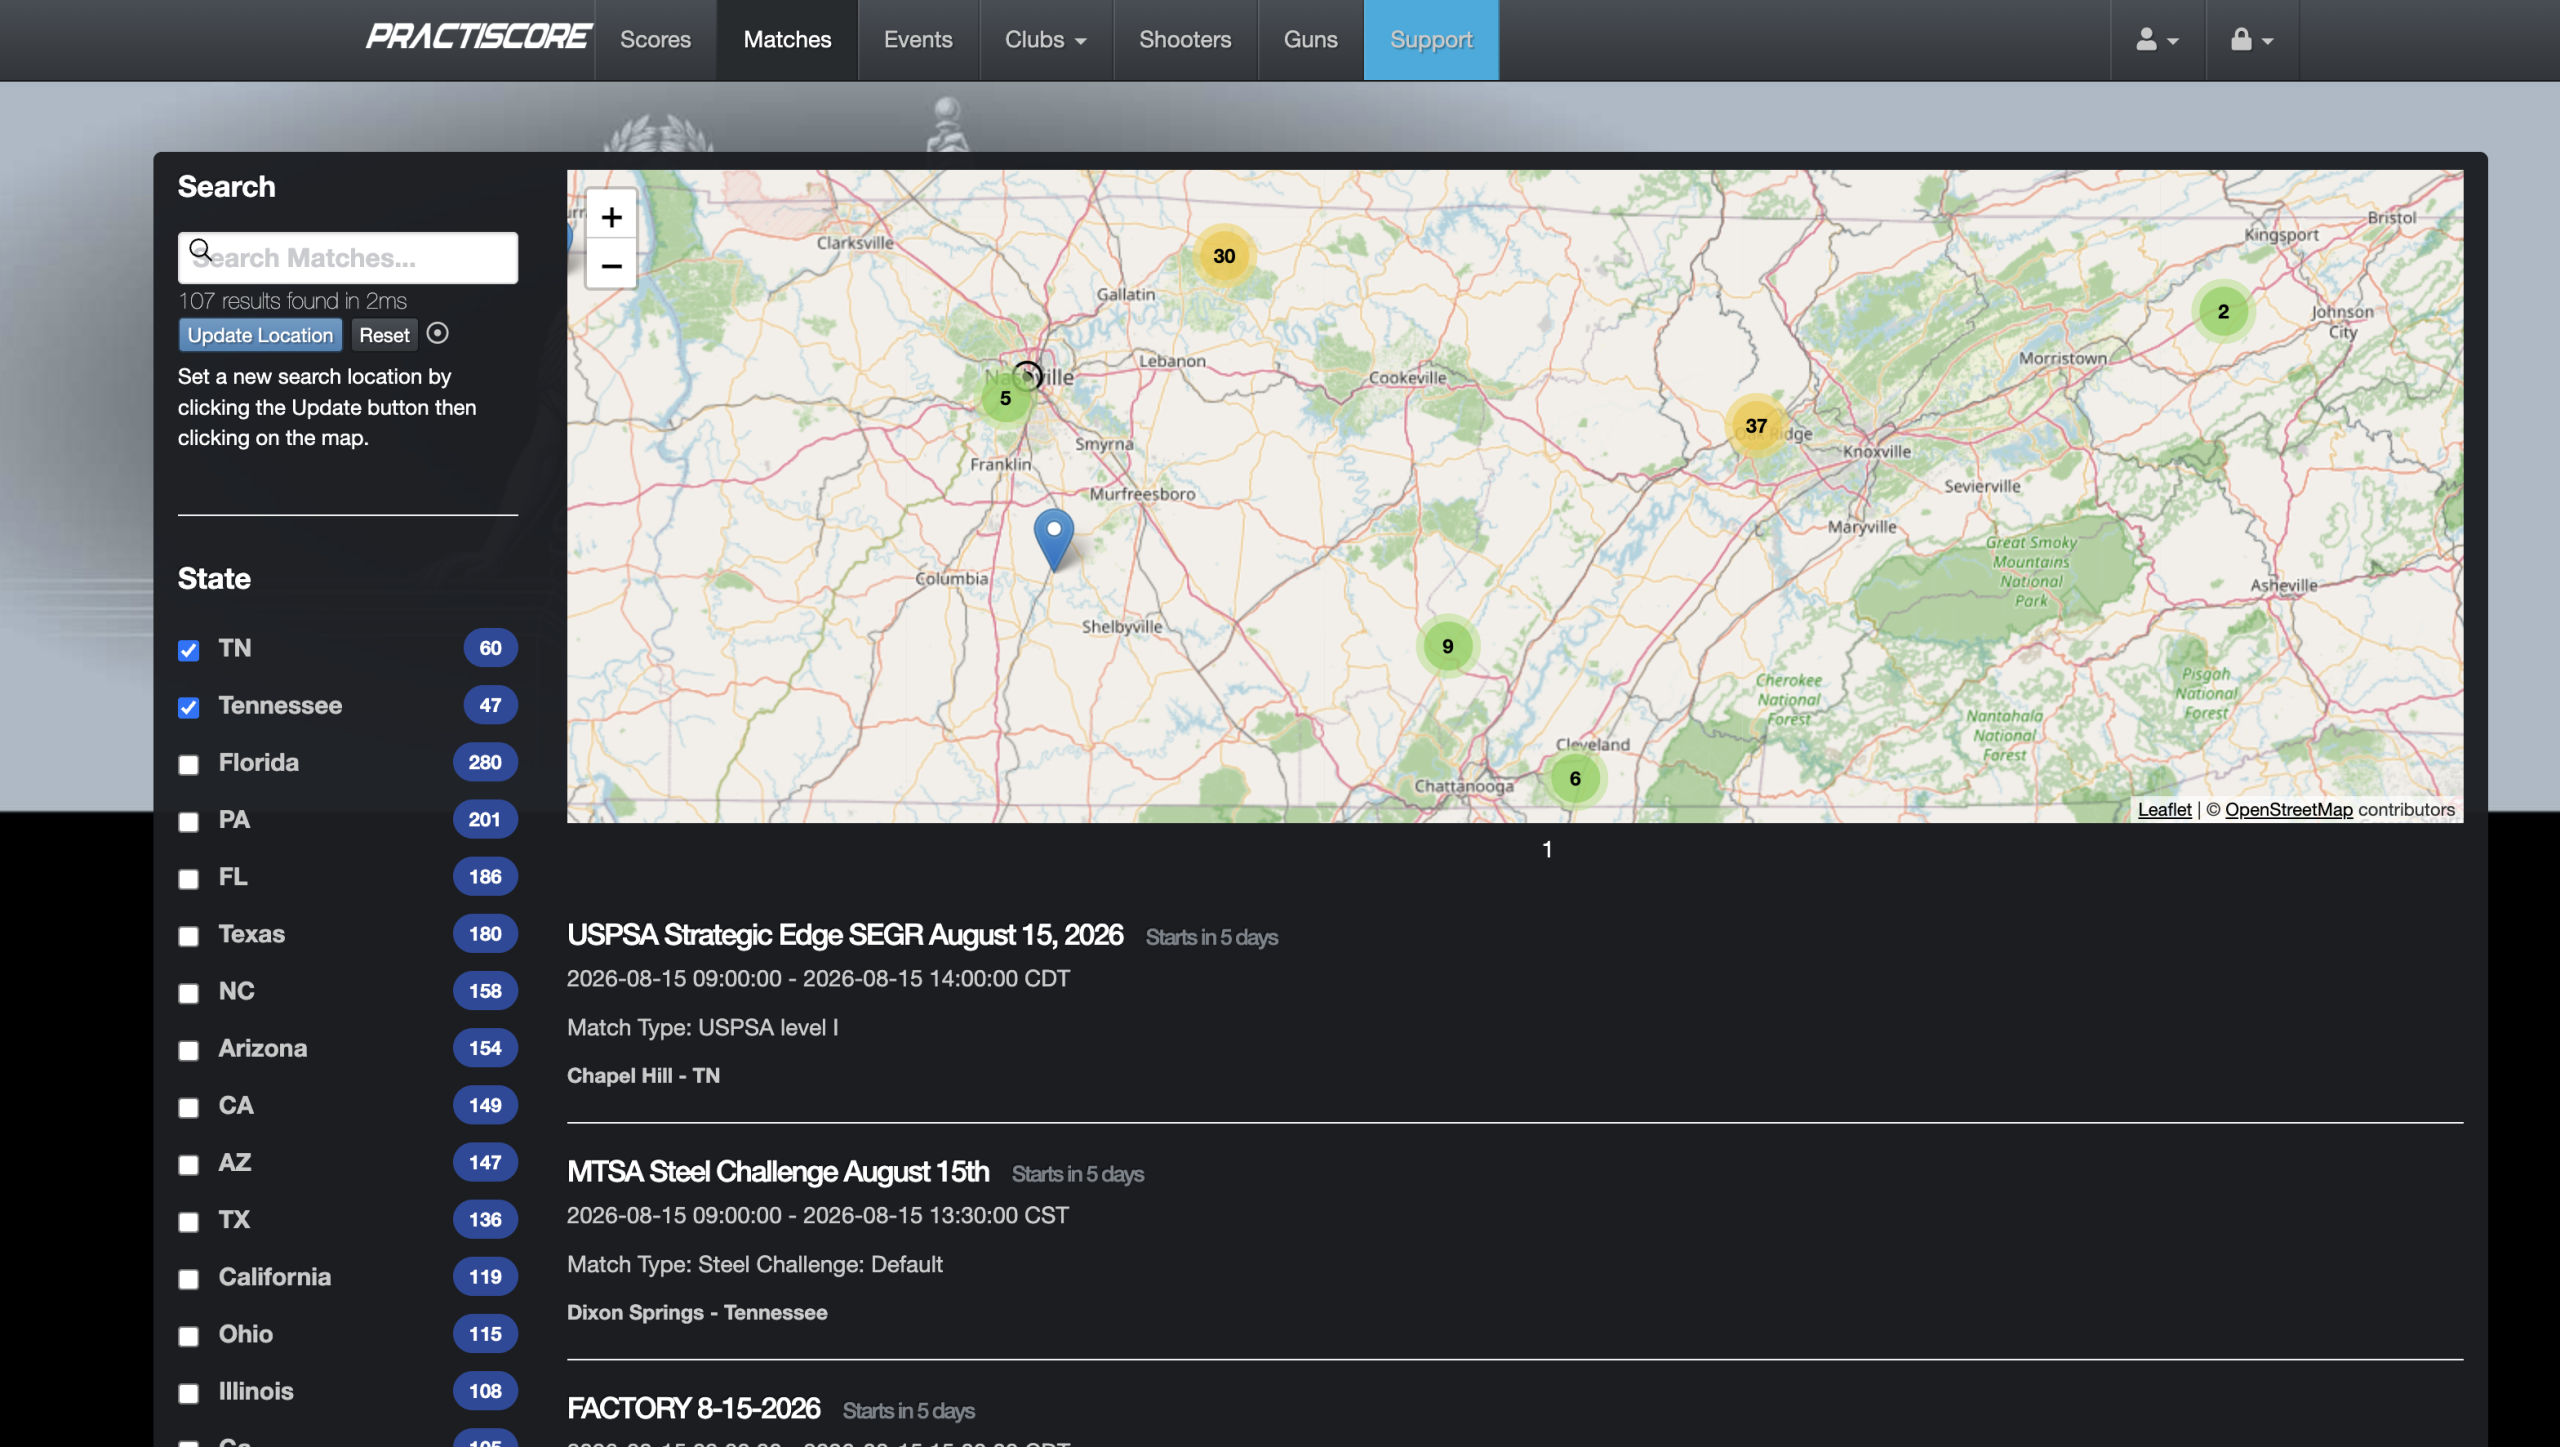Navigate to Shooters
Viewport: 2560px width, 1447px height.
[x=1185, y=40]
